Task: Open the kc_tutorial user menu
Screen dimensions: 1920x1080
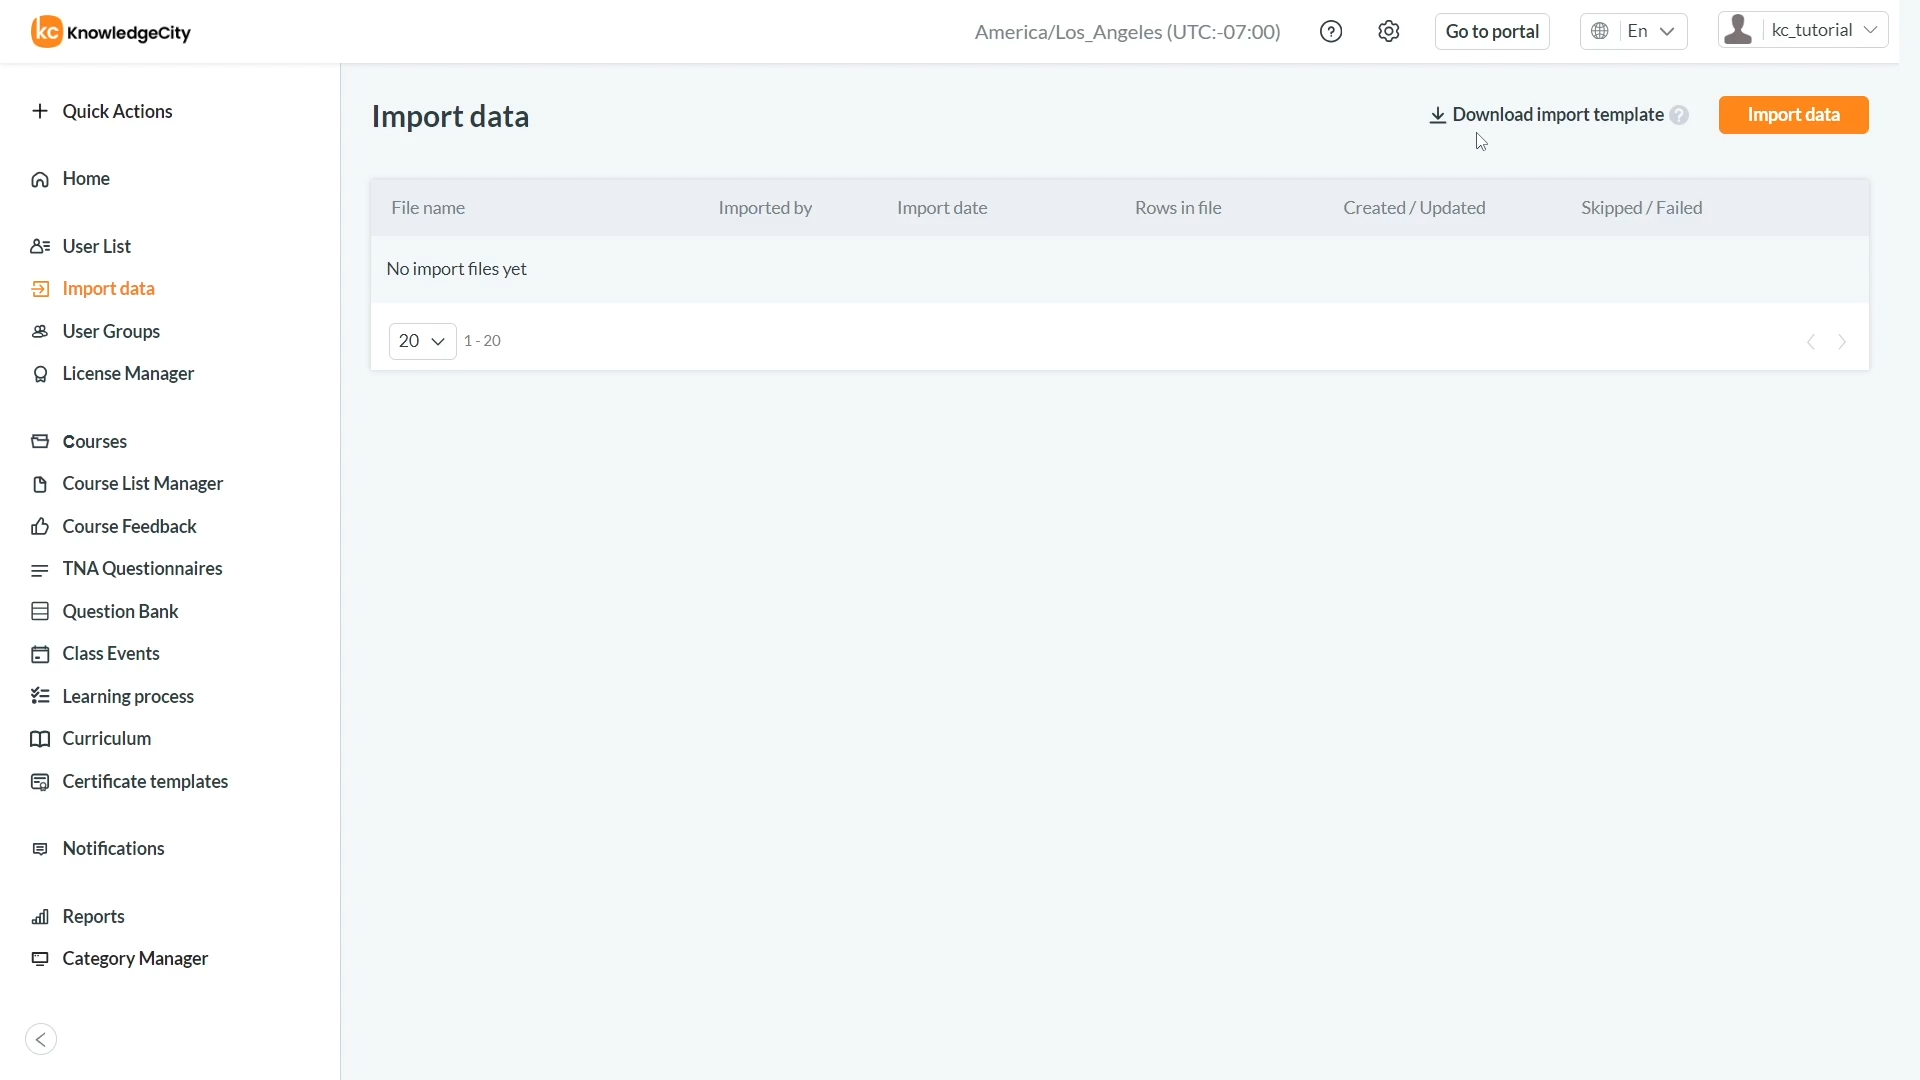Action: click(x=1803, y=30)
